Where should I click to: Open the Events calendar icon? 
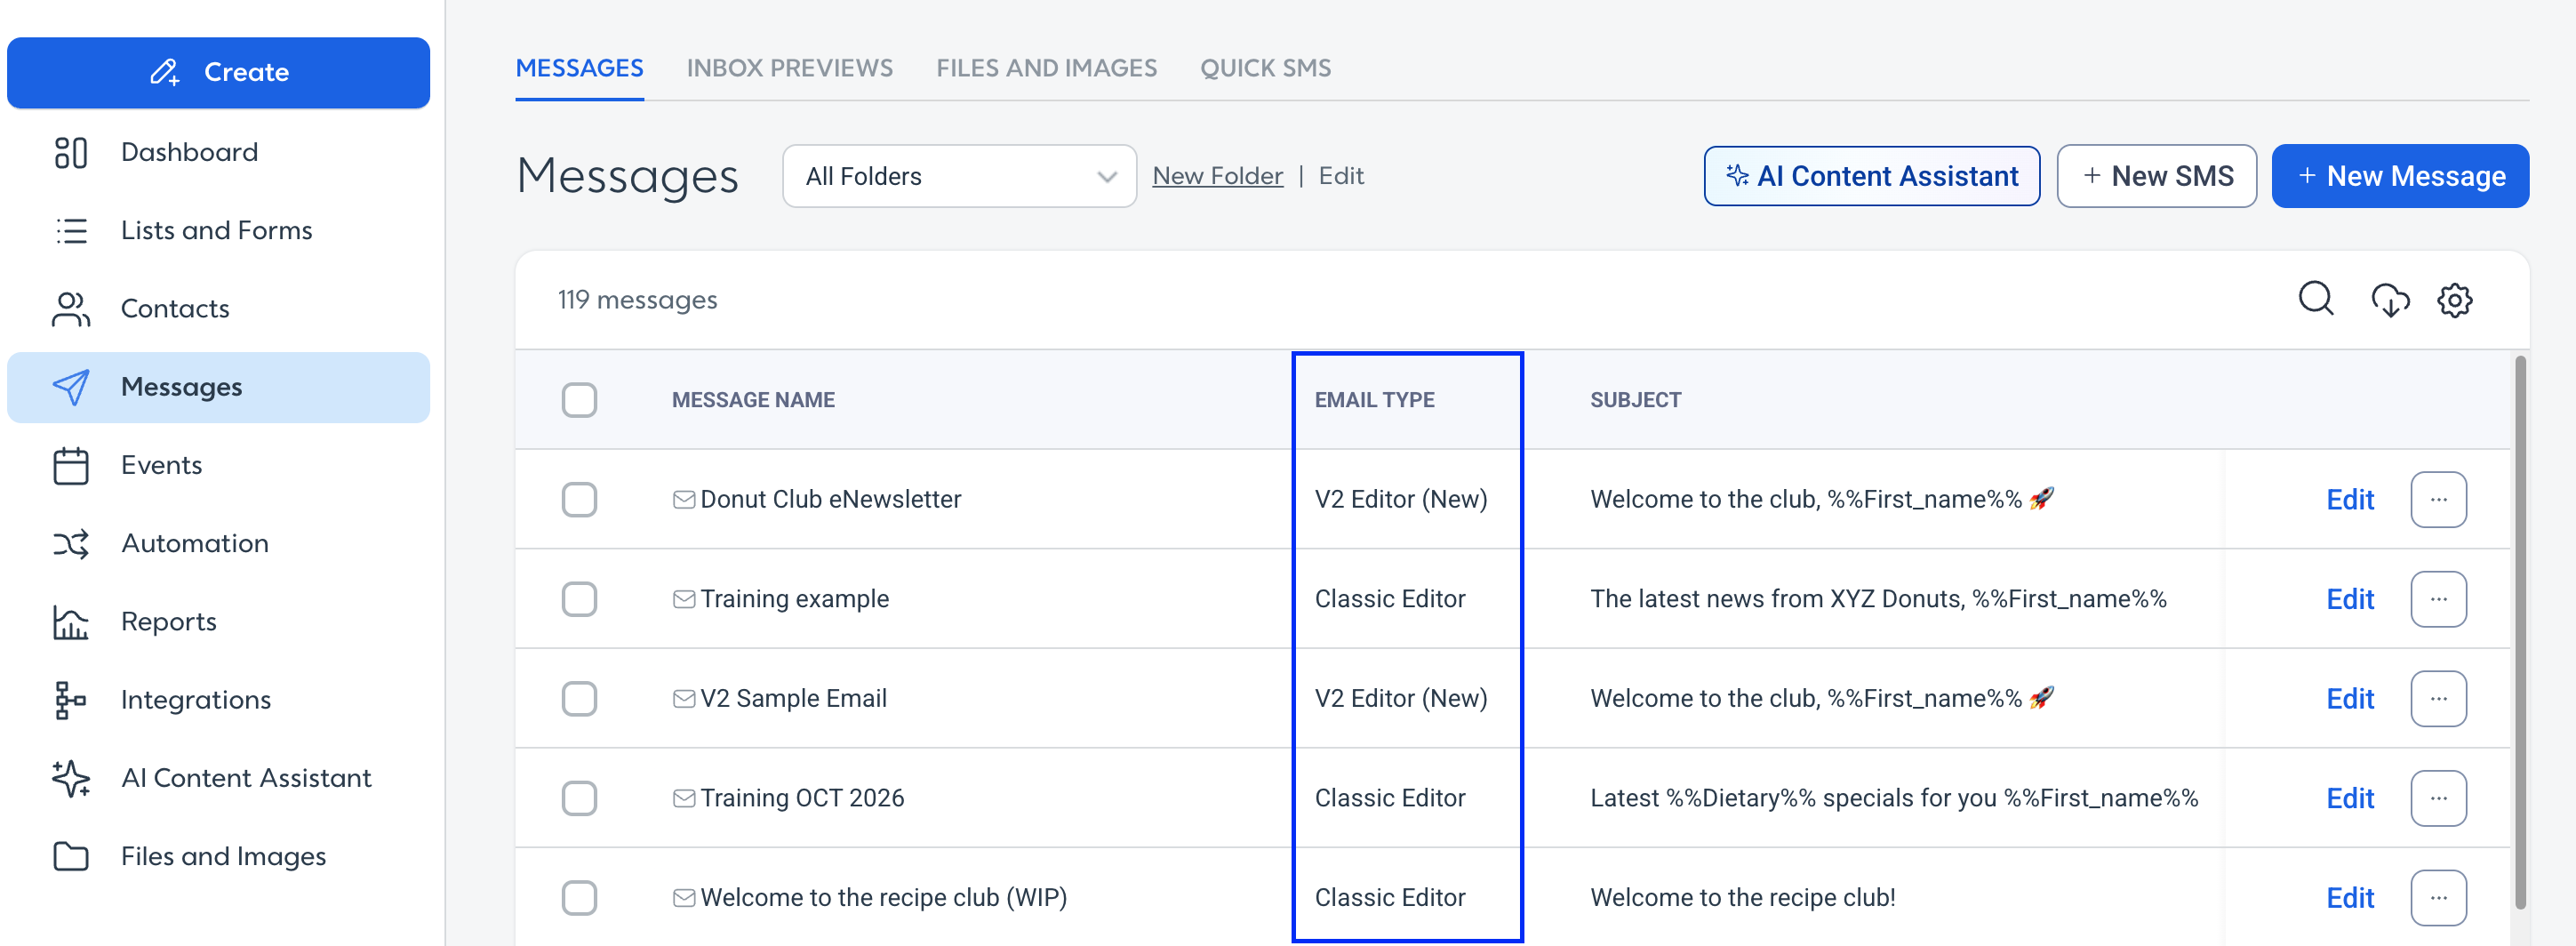[x=71, y=466]
